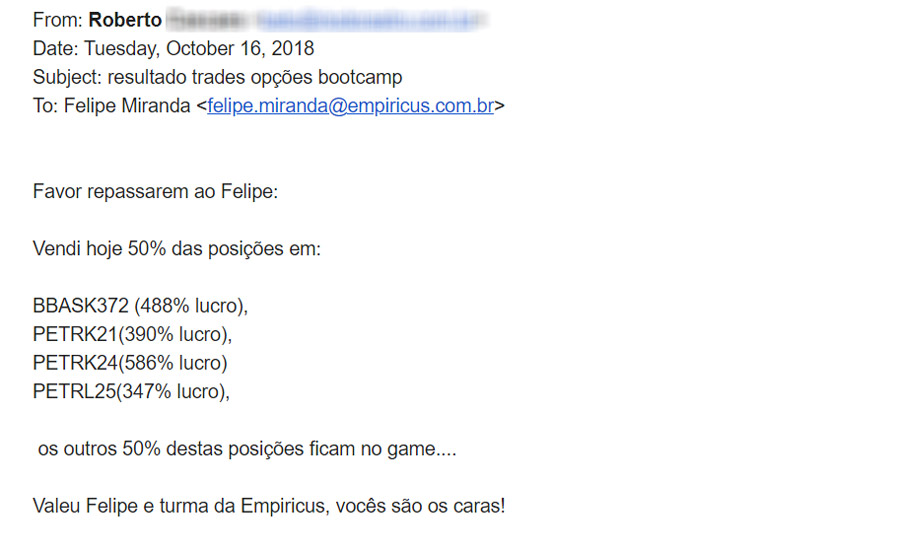Click the '488% lucro' profit text
The image size is (900, 551).
tap(190, 305)
